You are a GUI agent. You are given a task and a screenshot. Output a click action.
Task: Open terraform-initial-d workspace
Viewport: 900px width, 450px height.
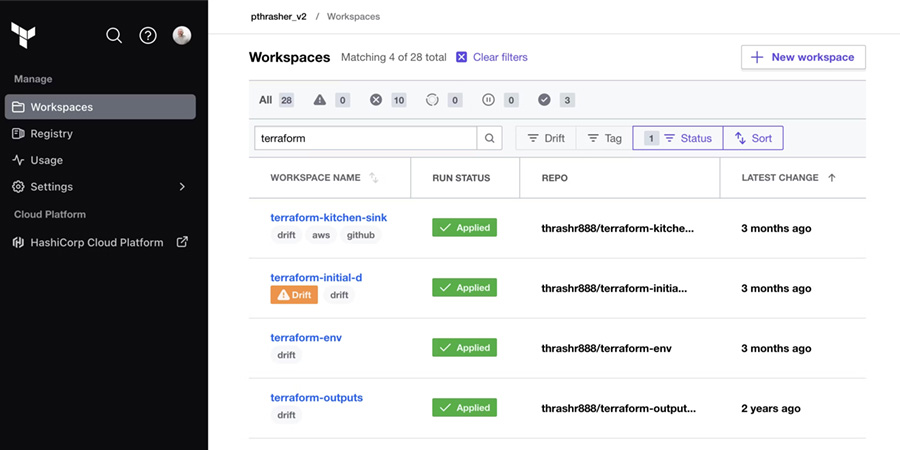pyautogui.click(x=316, y=278)
